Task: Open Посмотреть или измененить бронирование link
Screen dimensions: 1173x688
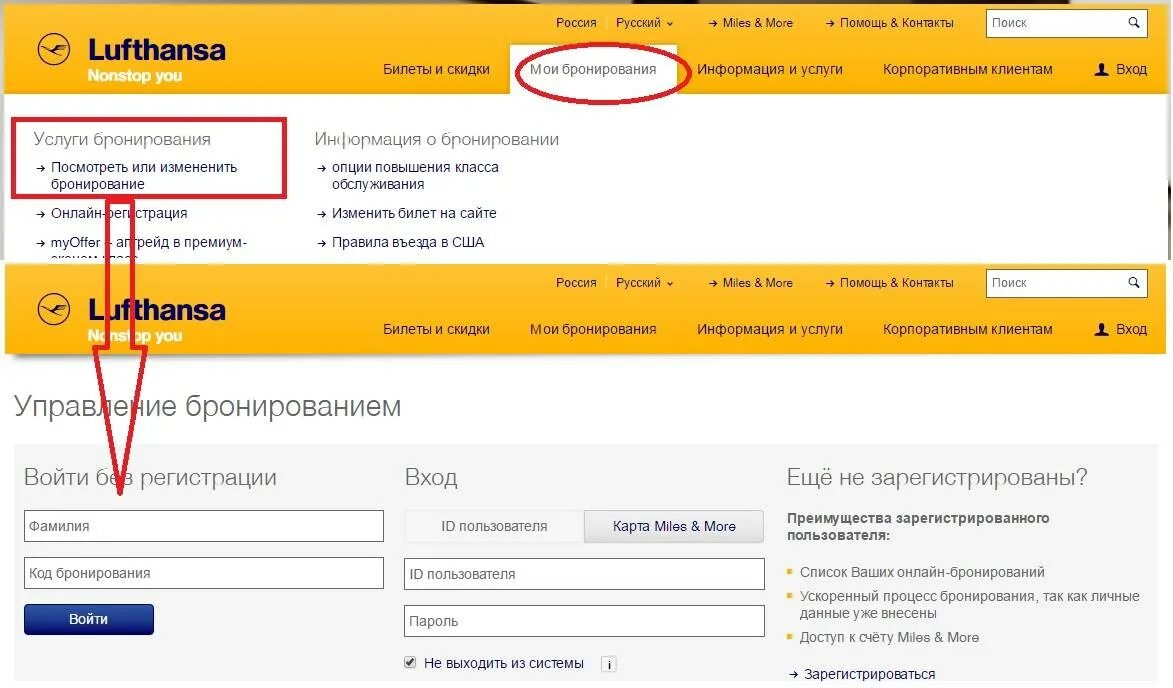Action: pos(144,176)
